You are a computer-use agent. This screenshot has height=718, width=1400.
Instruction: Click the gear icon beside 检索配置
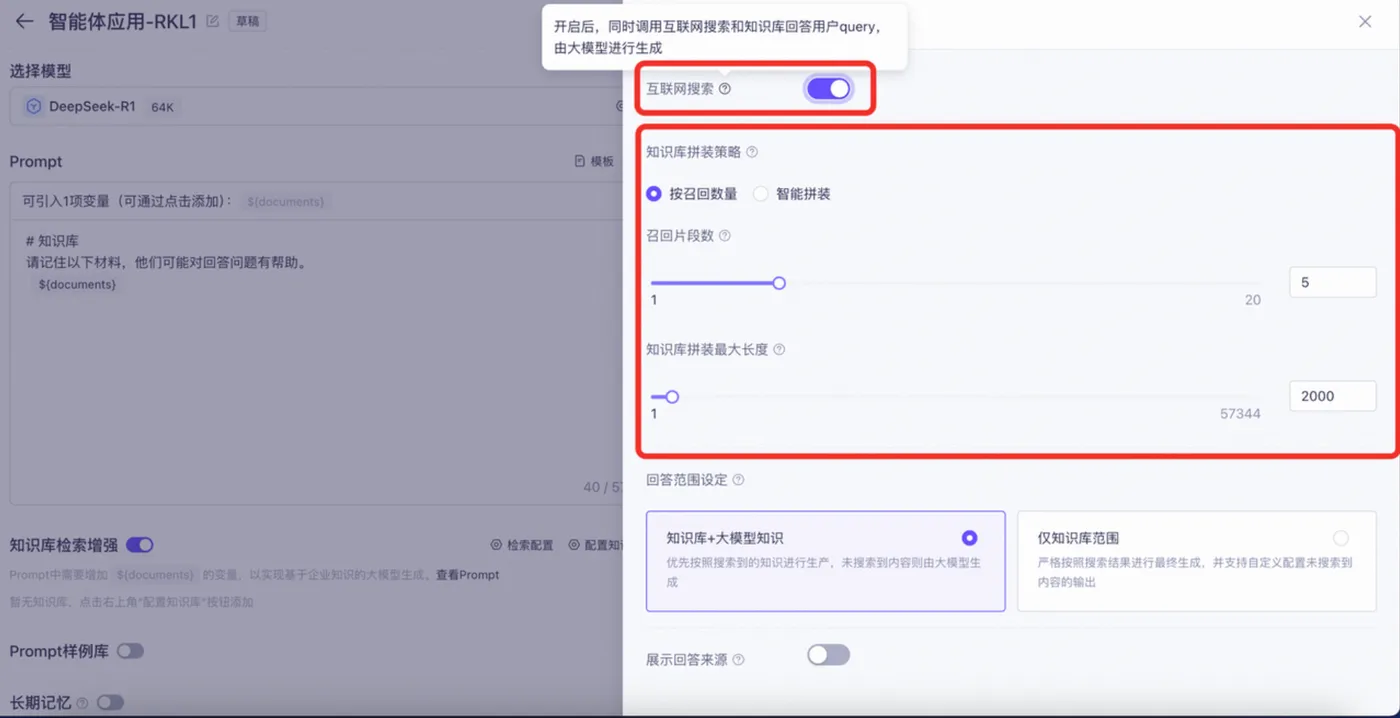[496, 545]
